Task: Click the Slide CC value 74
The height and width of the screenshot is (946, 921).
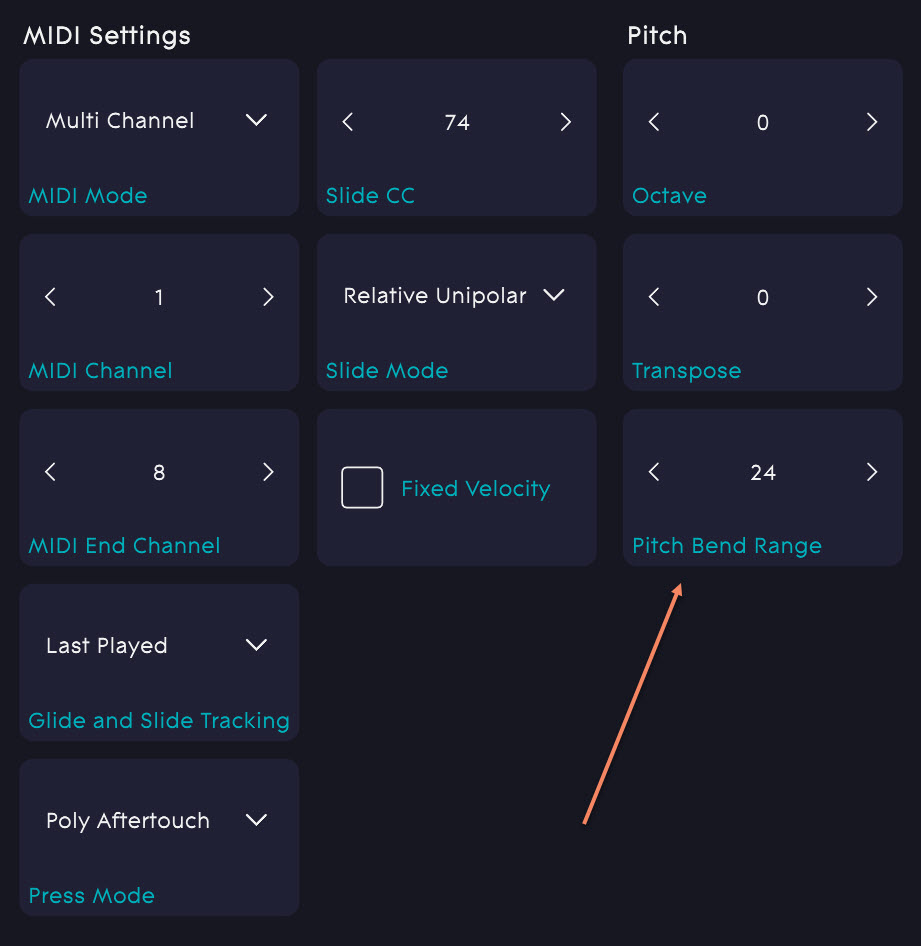Action: point(457,122)
